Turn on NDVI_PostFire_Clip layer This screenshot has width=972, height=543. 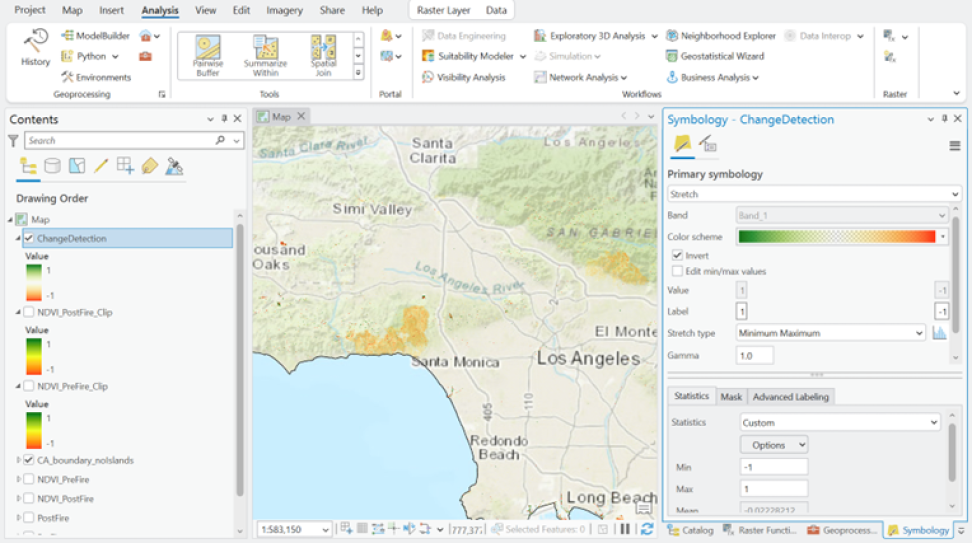[x=29, y=312]
